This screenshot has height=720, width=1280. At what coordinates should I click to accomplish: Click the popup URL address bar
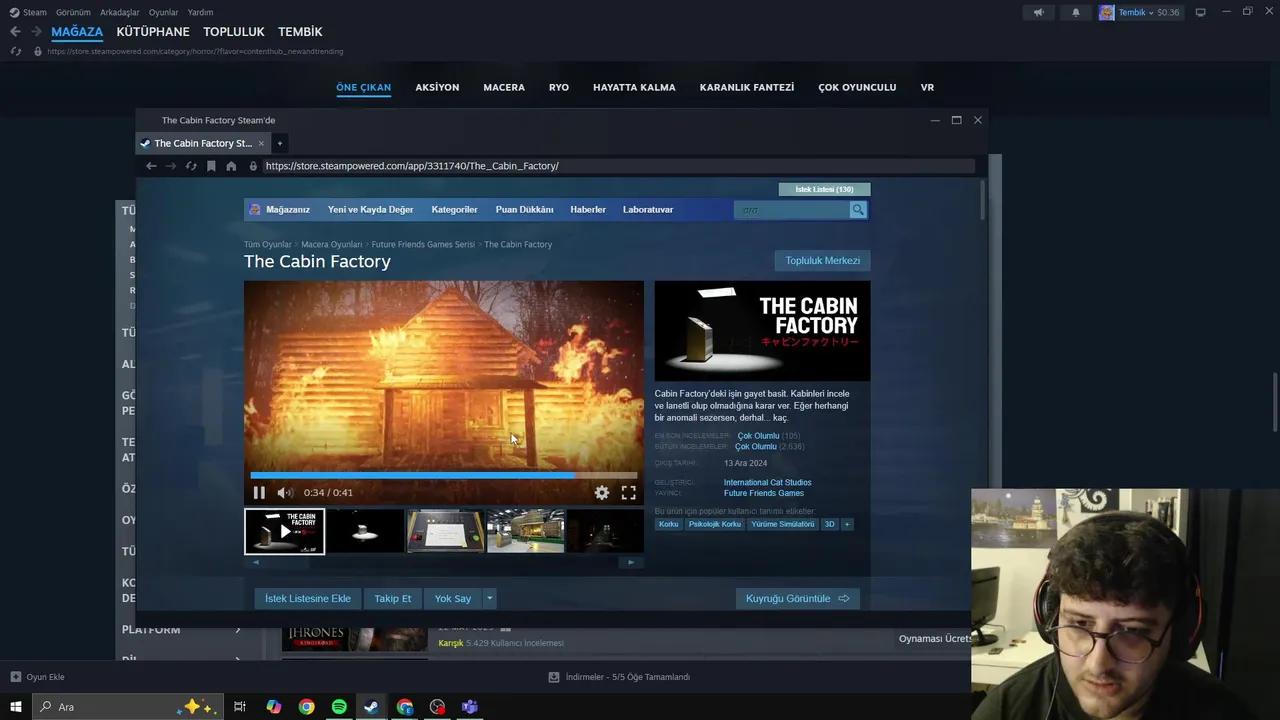point(617,166)
